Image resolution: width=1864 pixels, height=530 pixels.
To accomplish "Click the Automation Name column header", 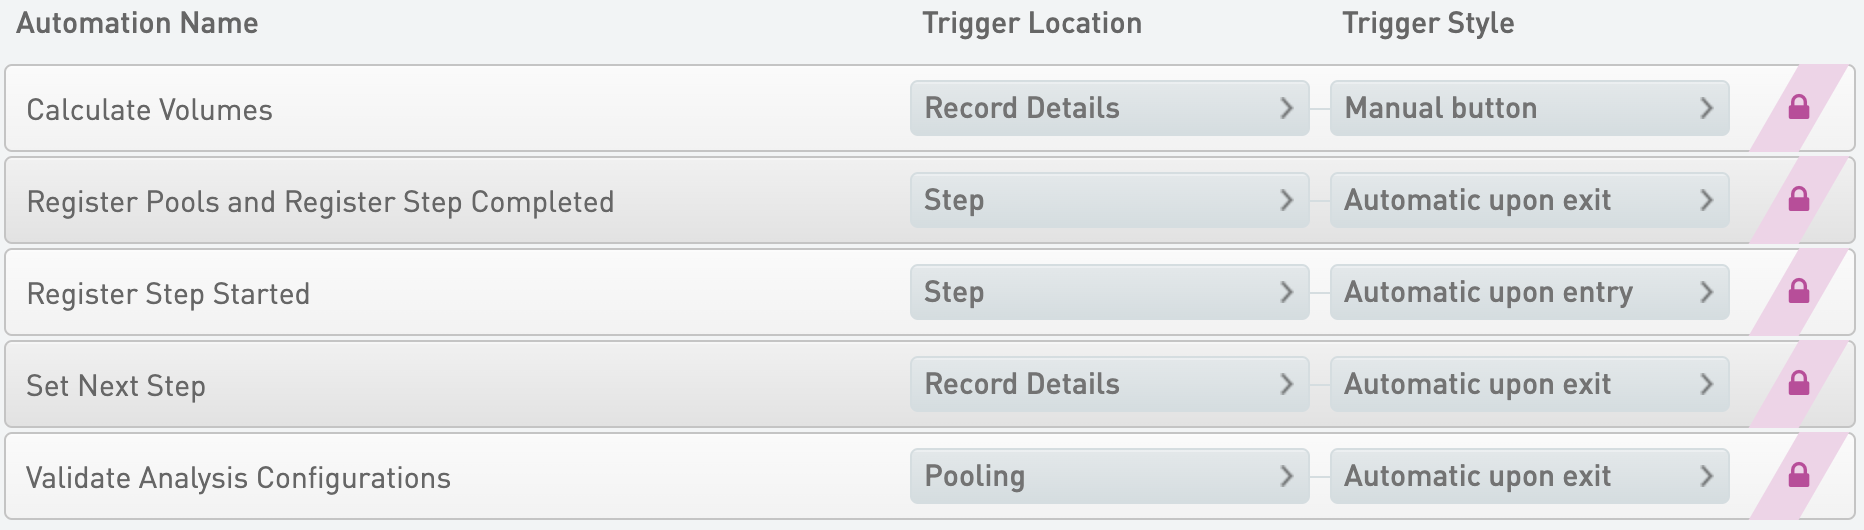I will coord(137,23).
